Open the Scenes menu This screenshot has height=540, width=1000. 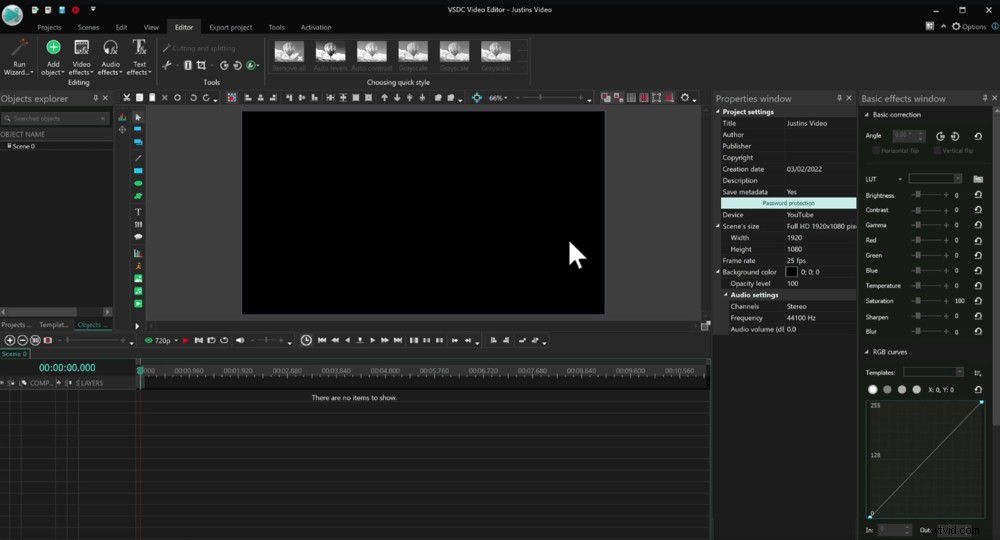point(88,27)
